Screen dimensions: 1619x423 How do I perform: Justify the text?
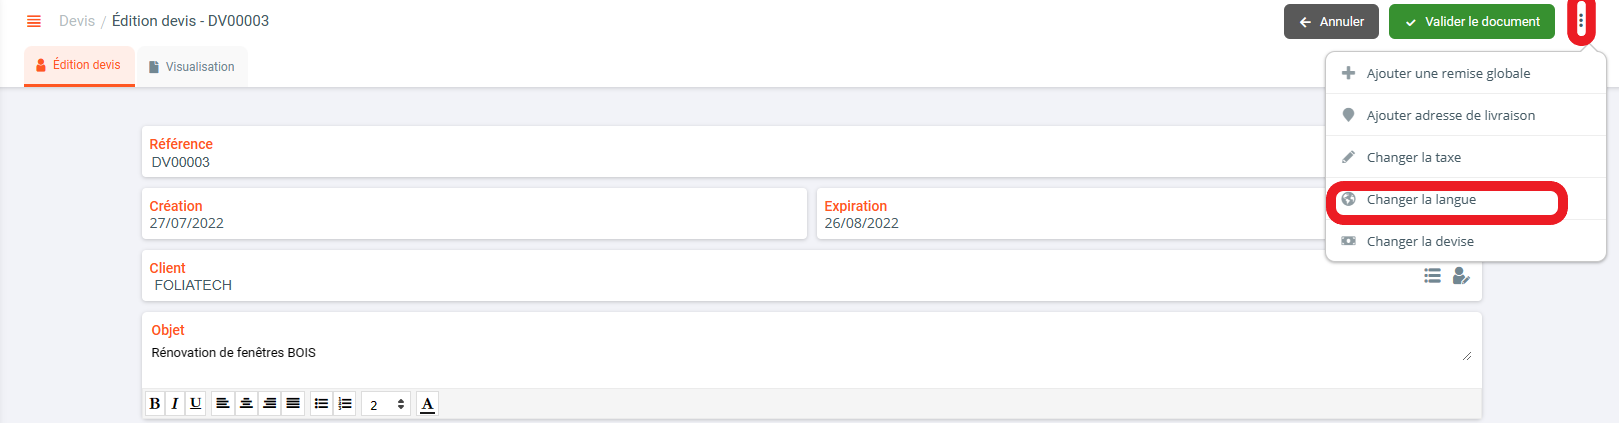pos(293,403)
